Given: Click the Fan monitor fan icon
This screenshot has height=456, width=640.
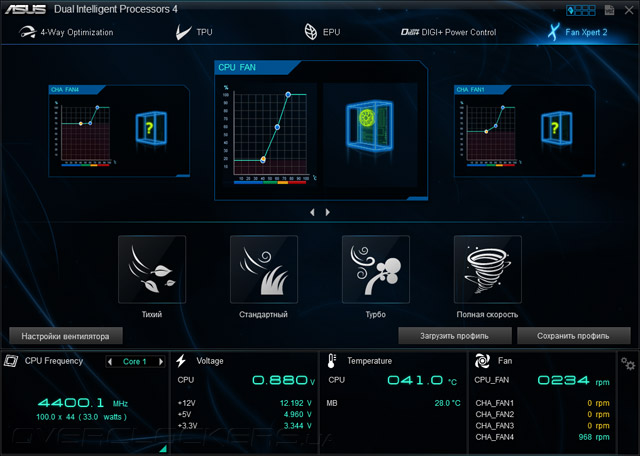Looking at the screenshot, I should tap(482, 361).
